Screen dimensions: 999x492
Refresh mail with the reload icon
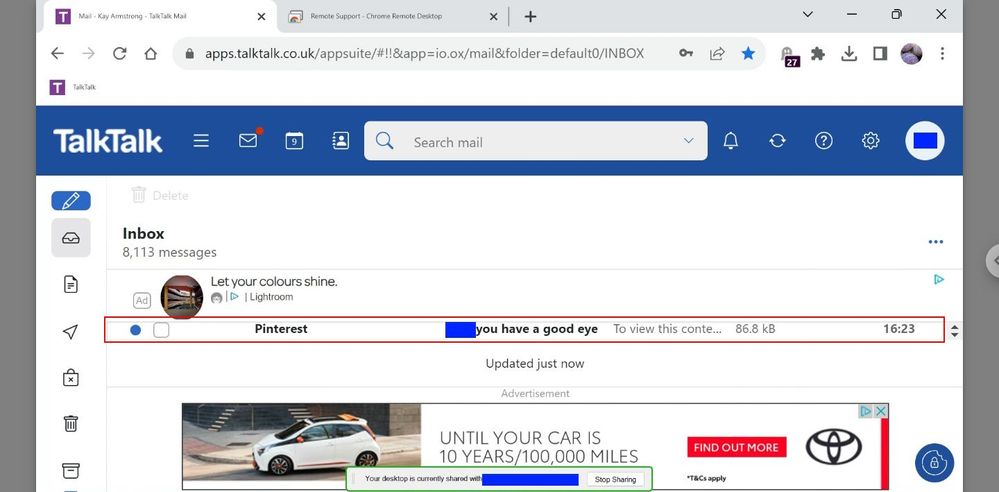tap(777, 141)
